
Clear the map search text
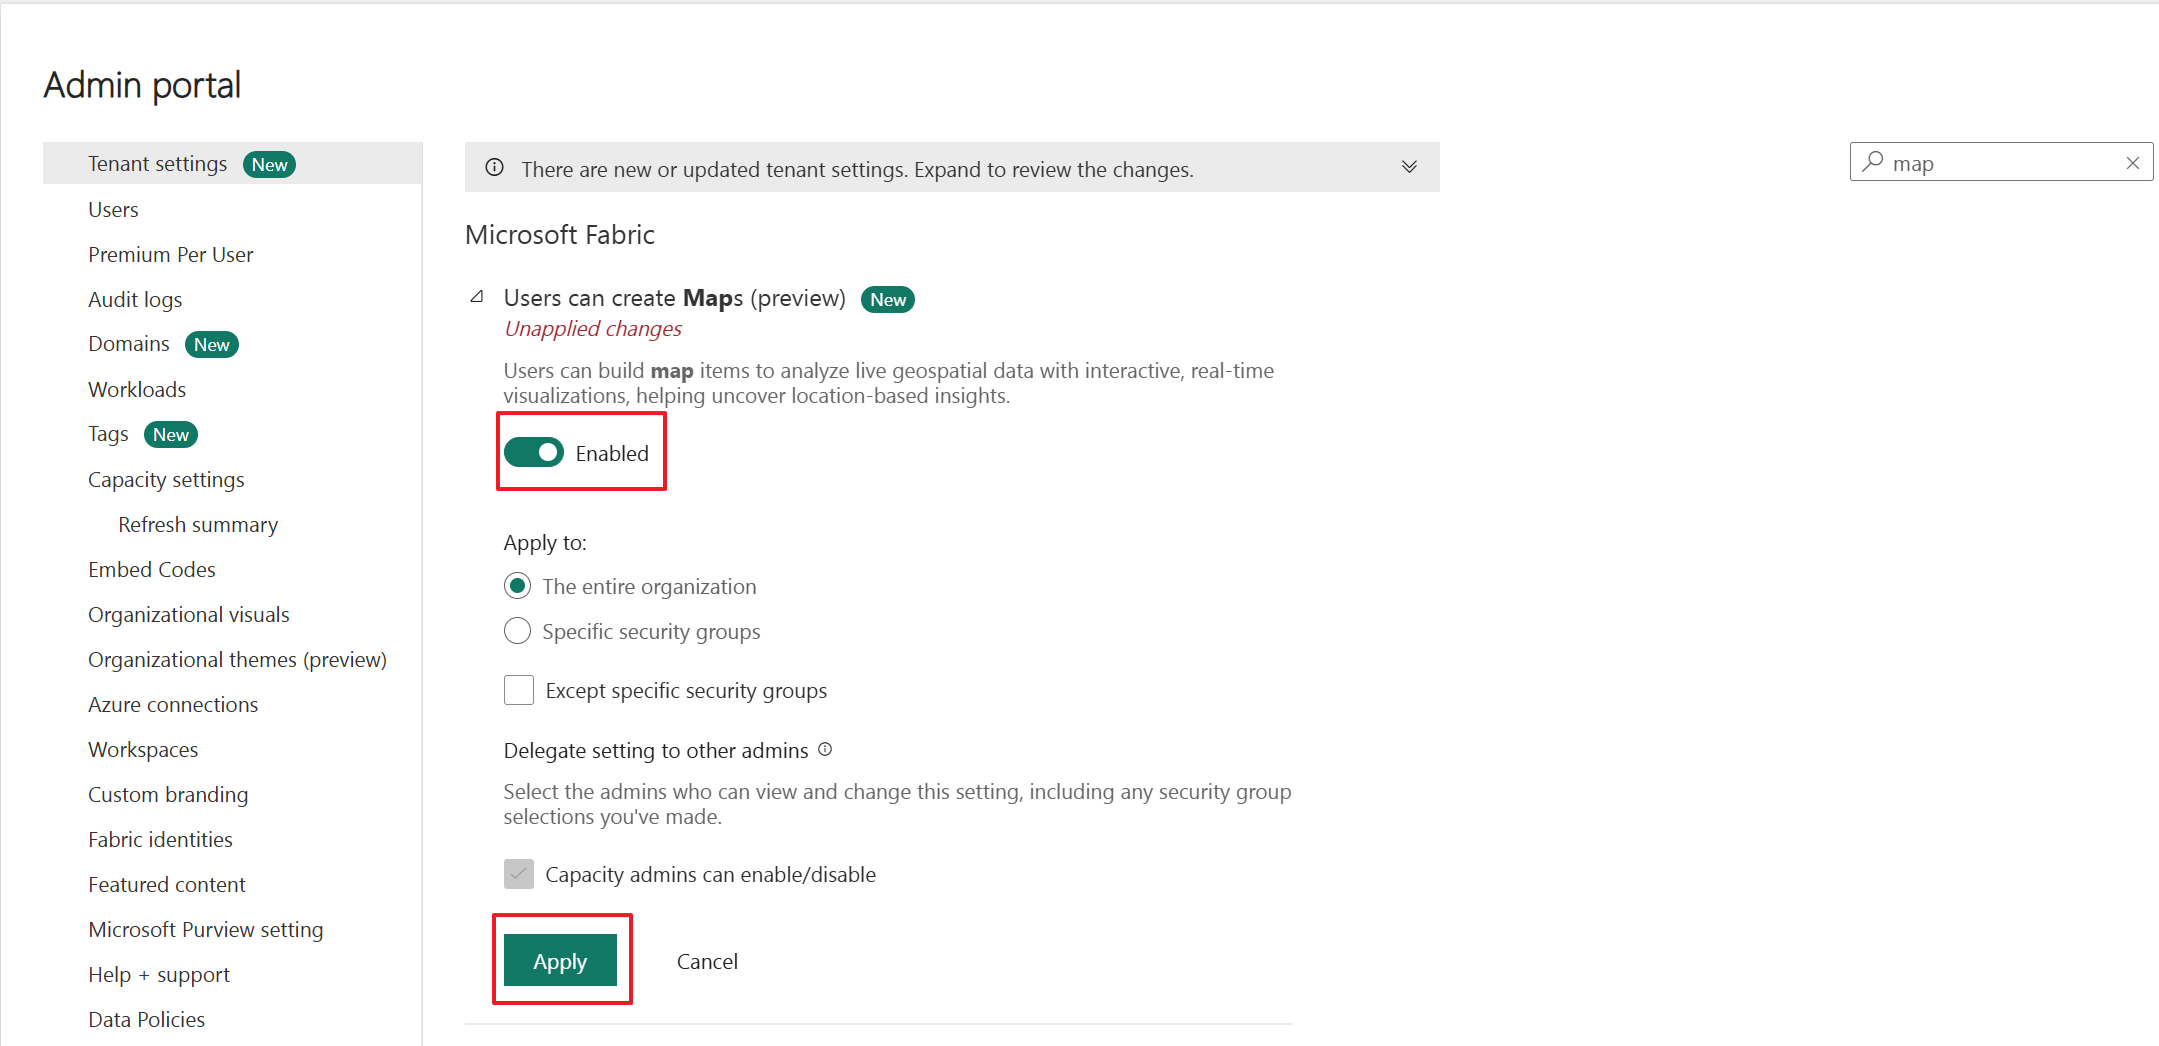(2133, 163)
